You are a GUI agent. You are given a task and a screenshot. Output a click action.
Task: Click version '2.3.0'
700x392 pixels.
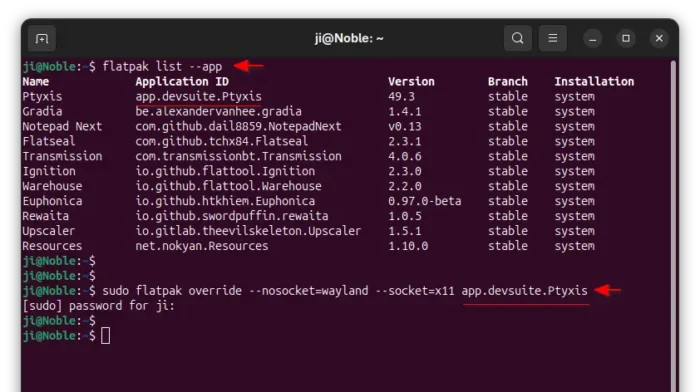(x=404, y=171)
